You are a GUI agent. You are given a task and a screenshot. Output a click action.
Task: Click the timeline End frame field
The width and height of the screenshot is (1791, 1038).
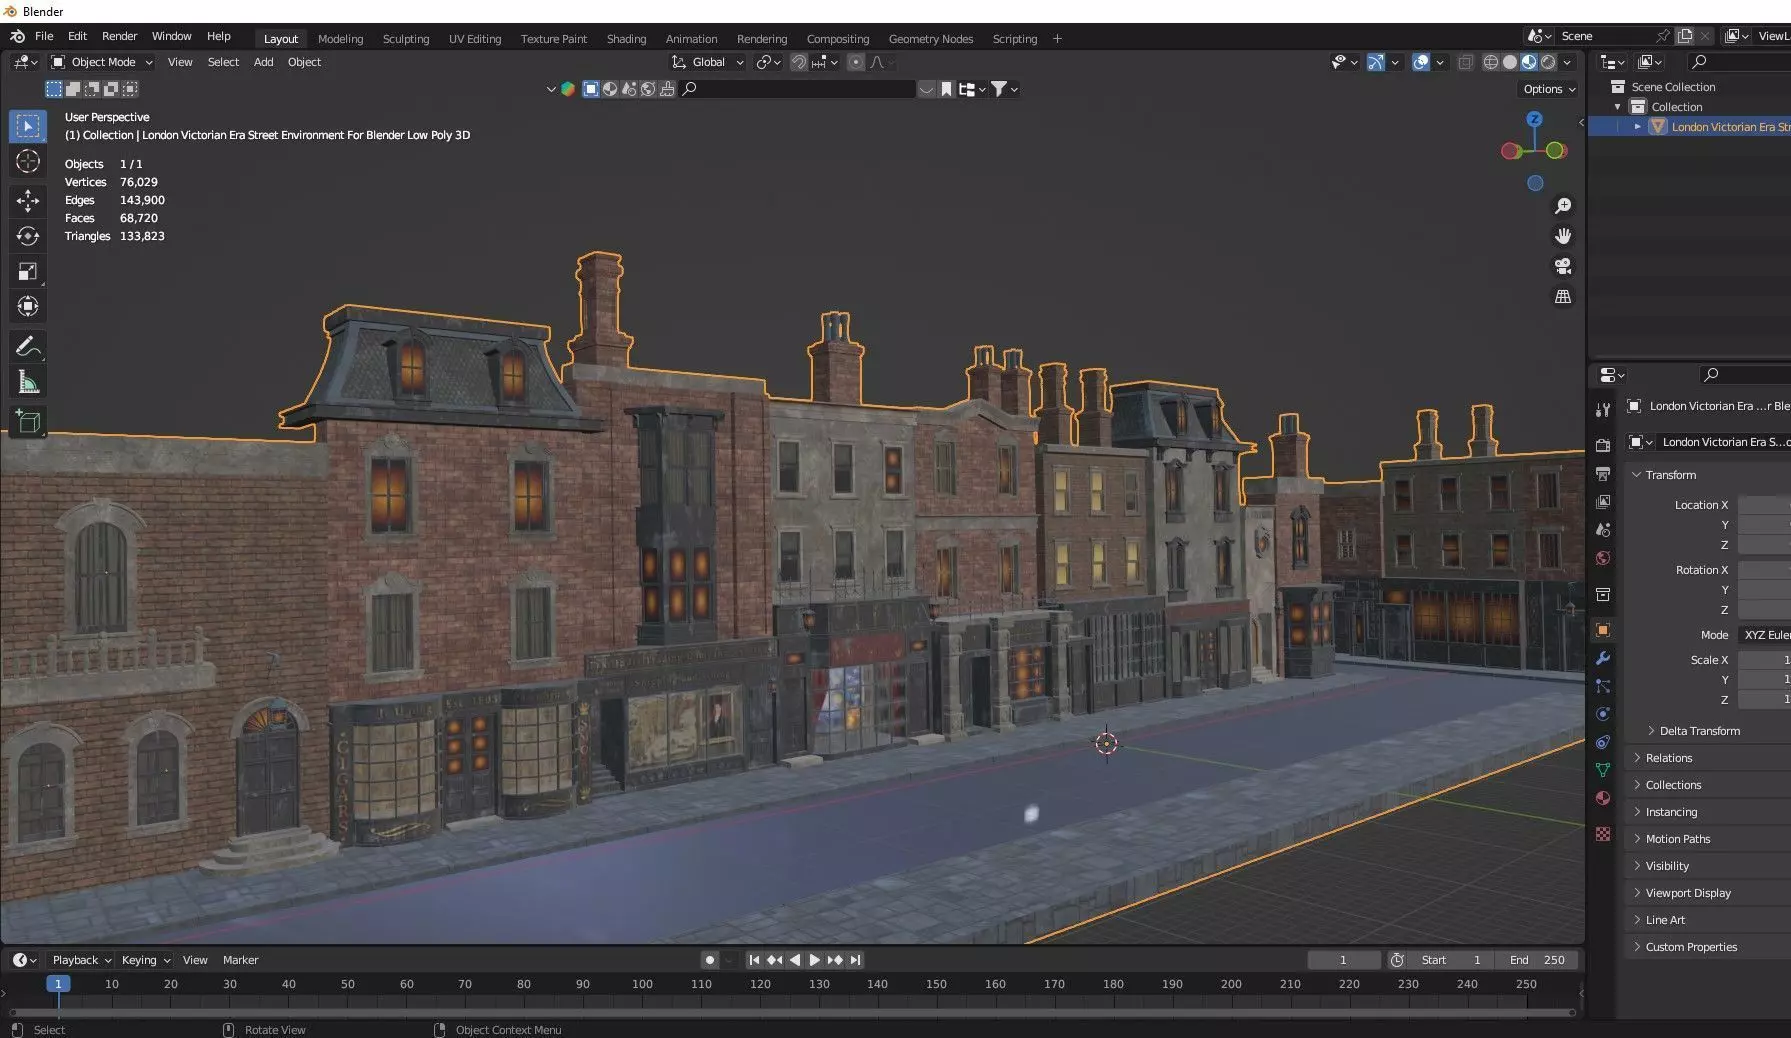(1538, 960)
